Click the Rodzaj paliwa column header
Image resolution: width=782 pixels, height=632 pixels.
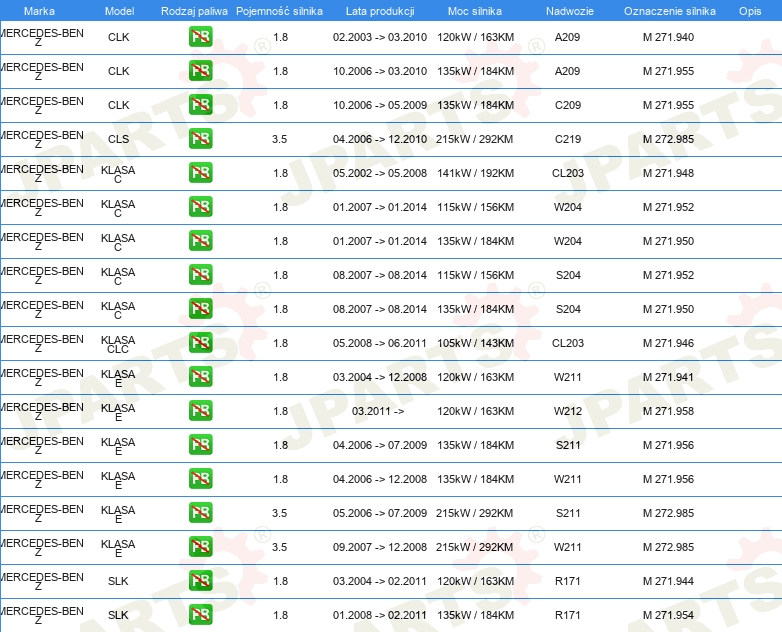[194, 11]
